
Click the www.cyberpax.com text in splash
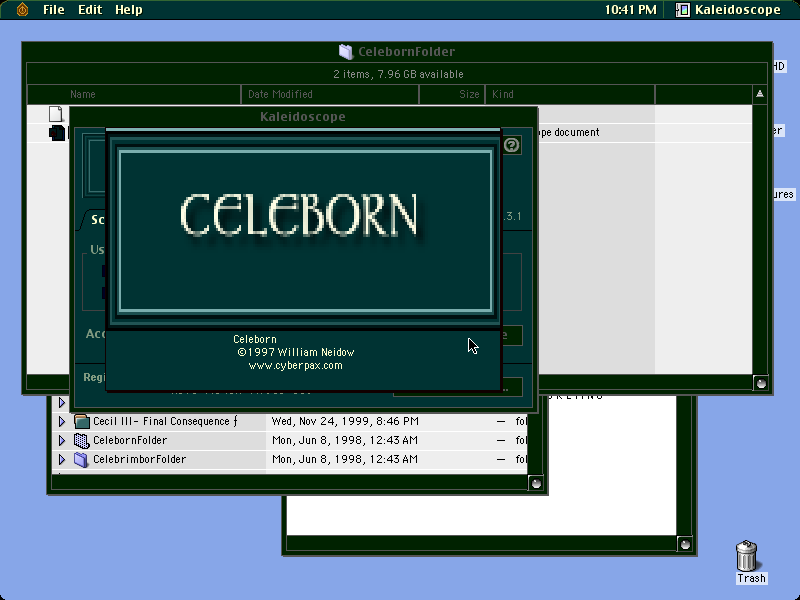295,365
